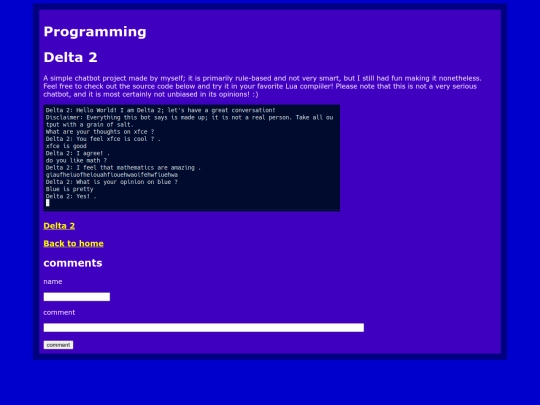Click terminal line 'Delta 2: I agree! .'
The width and height of the screenshot is (540, 405).
click(x=78, y=153)
